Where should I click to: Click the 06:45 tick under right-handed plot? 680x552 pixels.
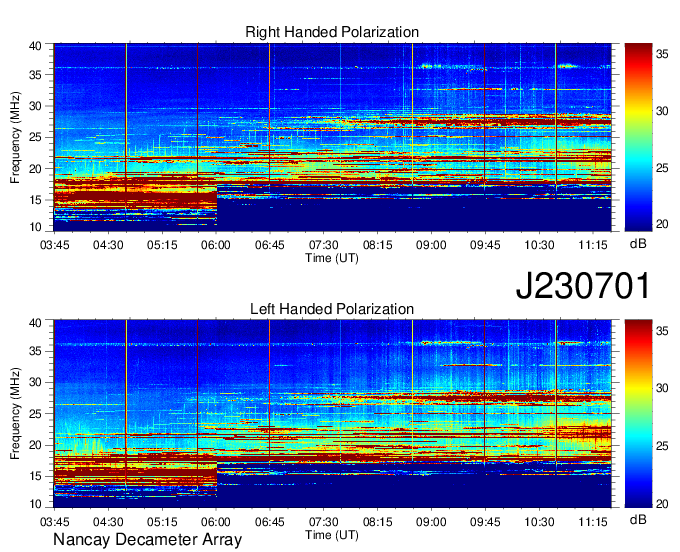(x=270, y=245)
